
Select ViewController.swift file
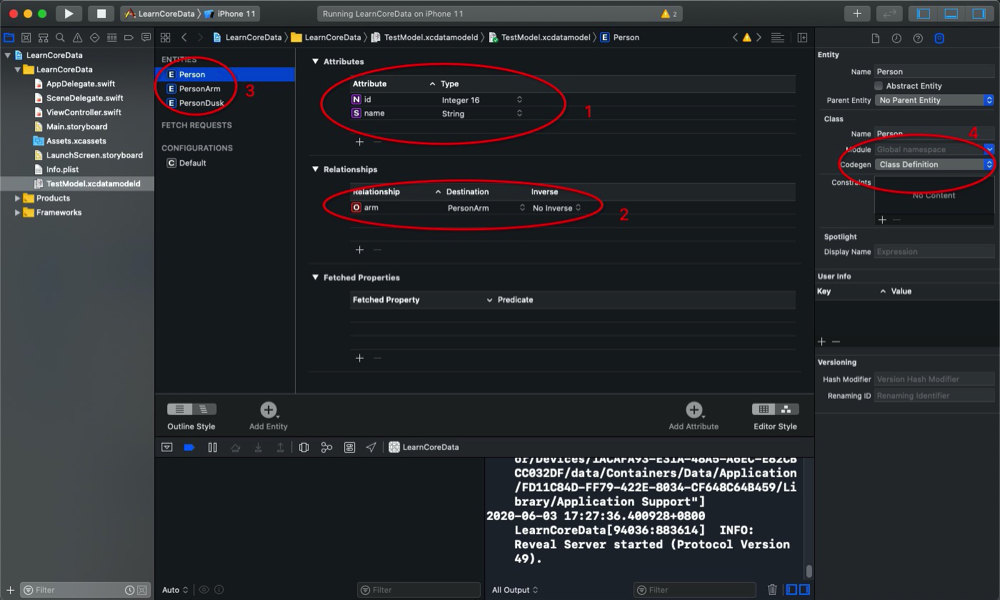click(84, 112)
